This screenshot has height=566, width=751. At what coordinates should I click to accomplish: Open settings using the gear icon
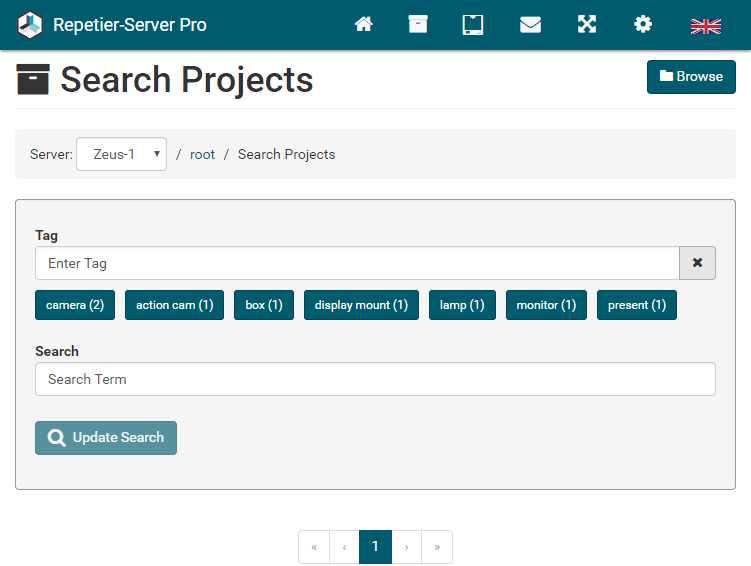pyautogui.click(x=643, y=25)
